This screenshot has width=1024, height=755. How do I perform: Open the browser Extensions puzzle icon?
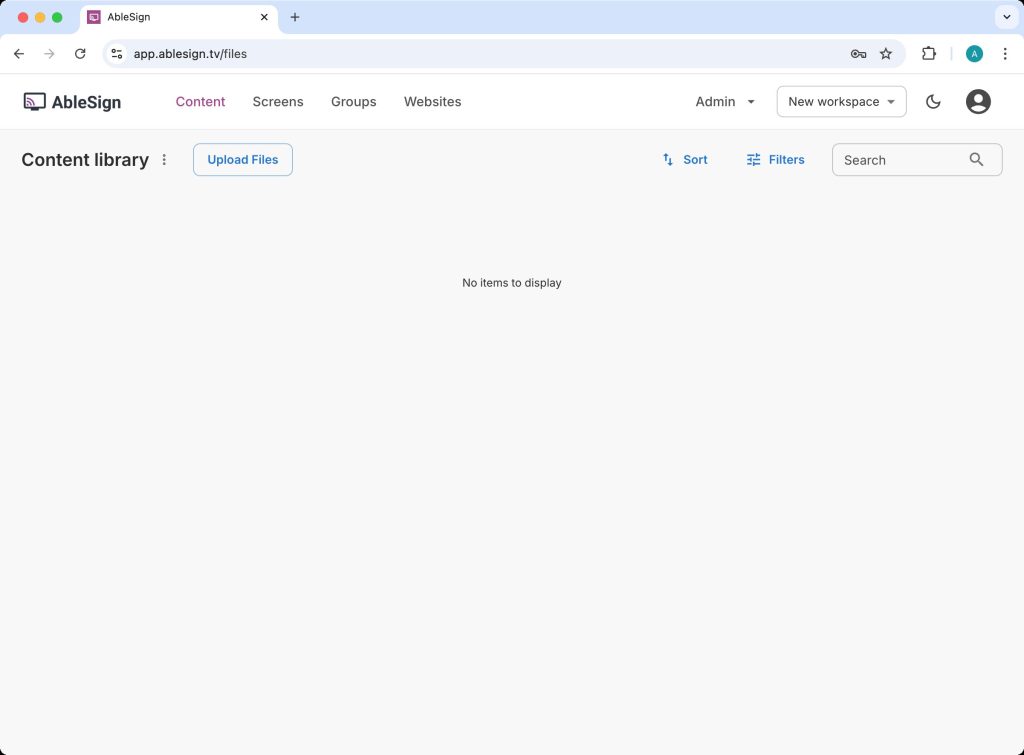point(928,54)
